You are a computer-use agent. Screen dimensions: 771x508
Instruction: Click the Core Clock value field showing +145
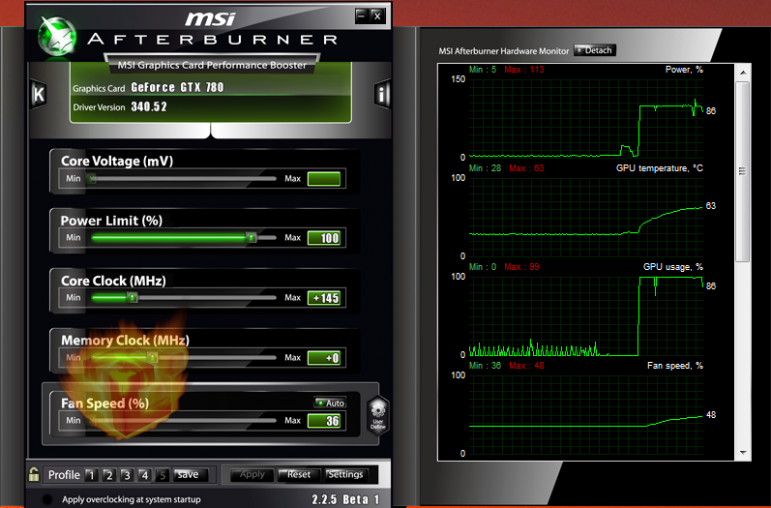click(x=324, y=298)
